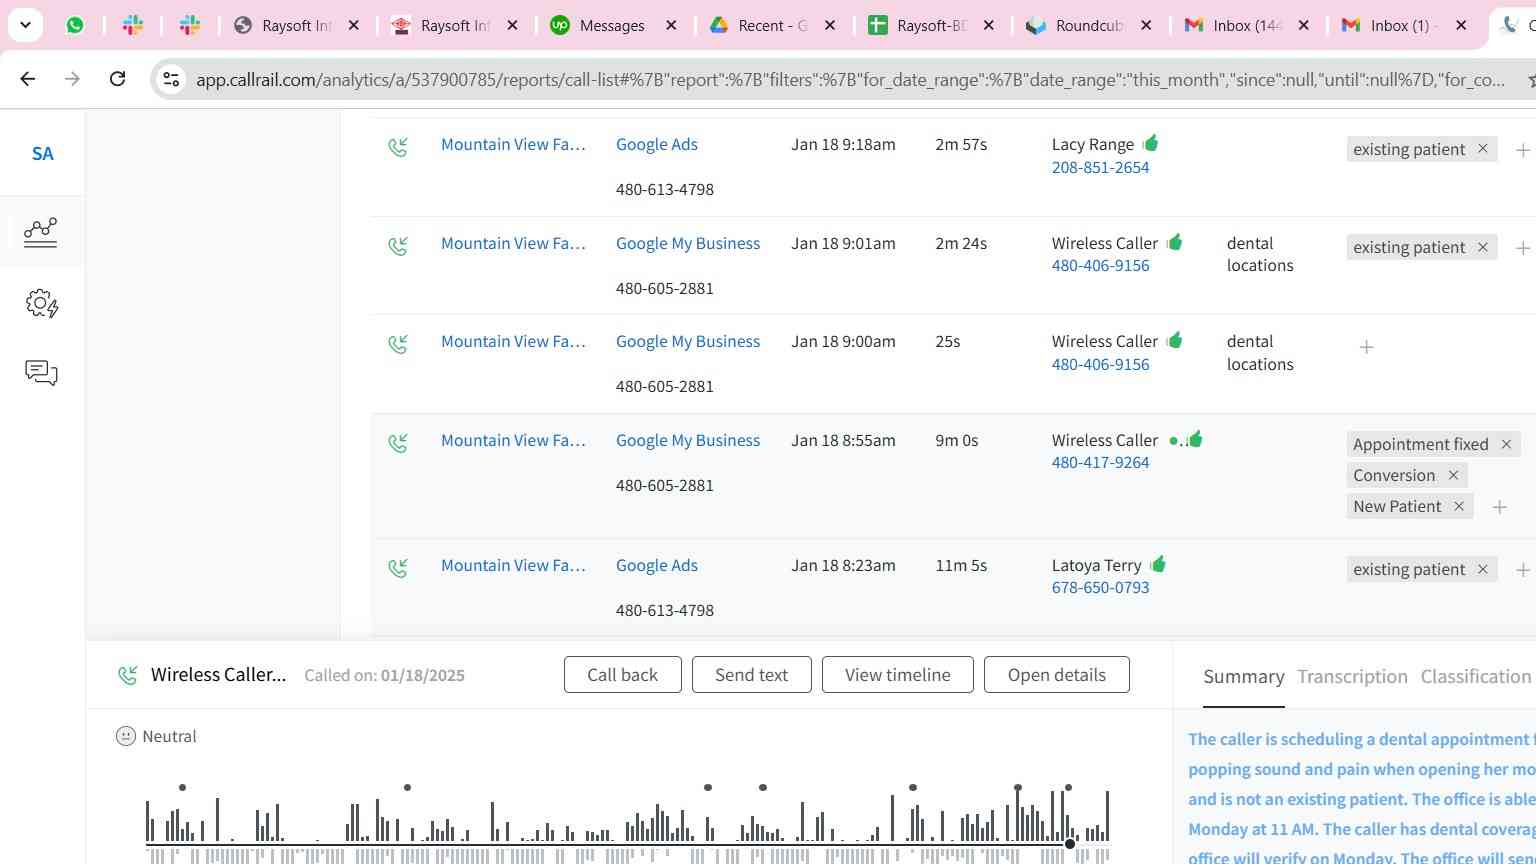Open phone number 678-650-0793
This screenshot has width=1536, height=864.
click(1100, 587)
